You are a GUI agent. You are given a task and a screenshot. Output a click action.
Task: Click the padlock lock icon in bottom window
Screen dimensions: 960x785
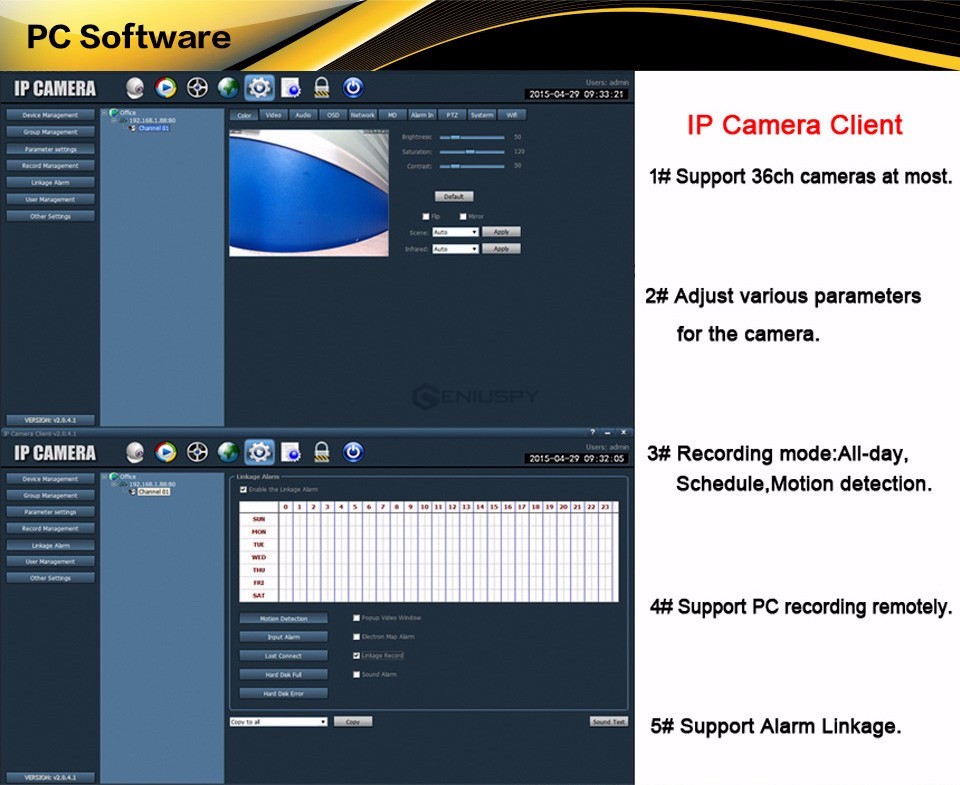pos(322,452)
